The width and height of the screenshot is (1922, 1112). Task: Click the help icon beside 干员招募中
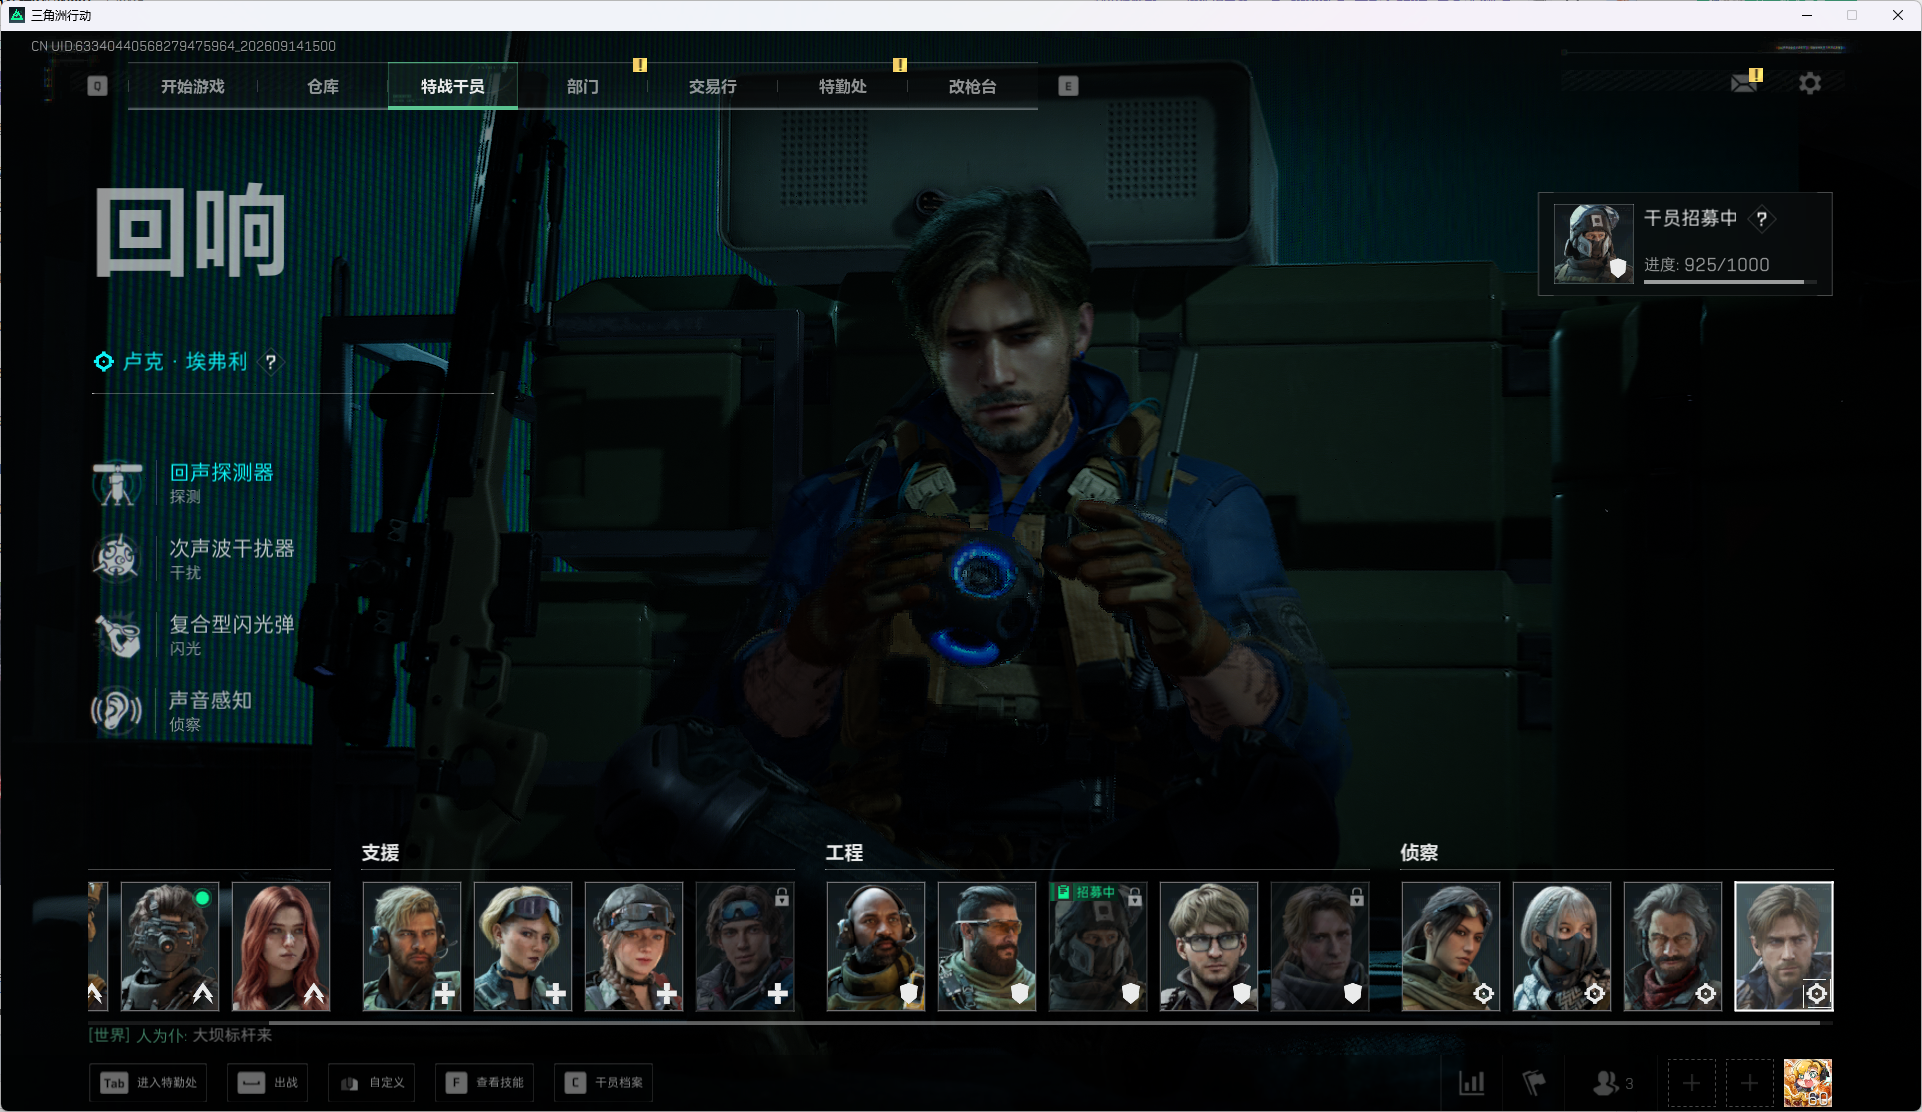1762,218
